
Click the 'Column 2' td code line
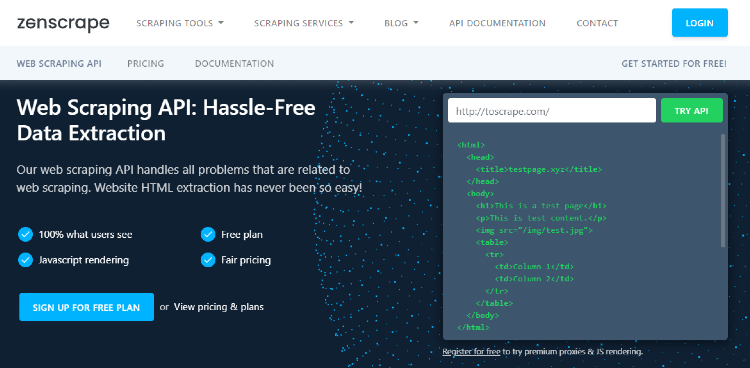pyautogui.click(x=534, y=279)
